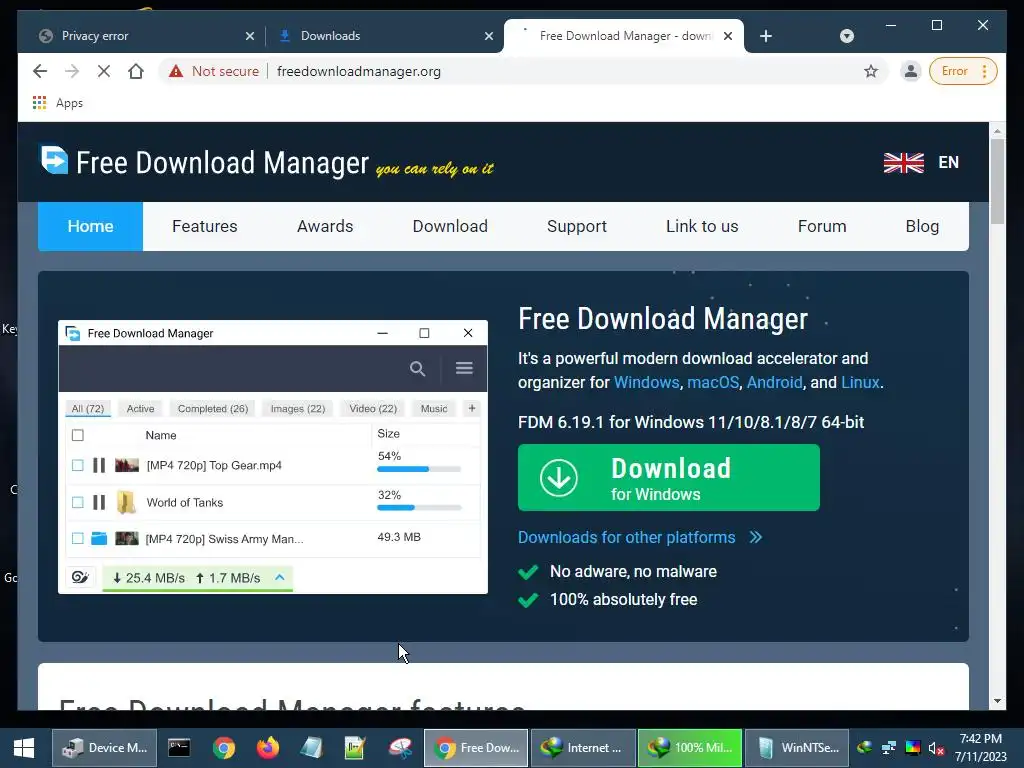Screen dimensions: 1024x768
Task: Open the hamburger menu in FDM preview
Action: [x=464, y=368]
